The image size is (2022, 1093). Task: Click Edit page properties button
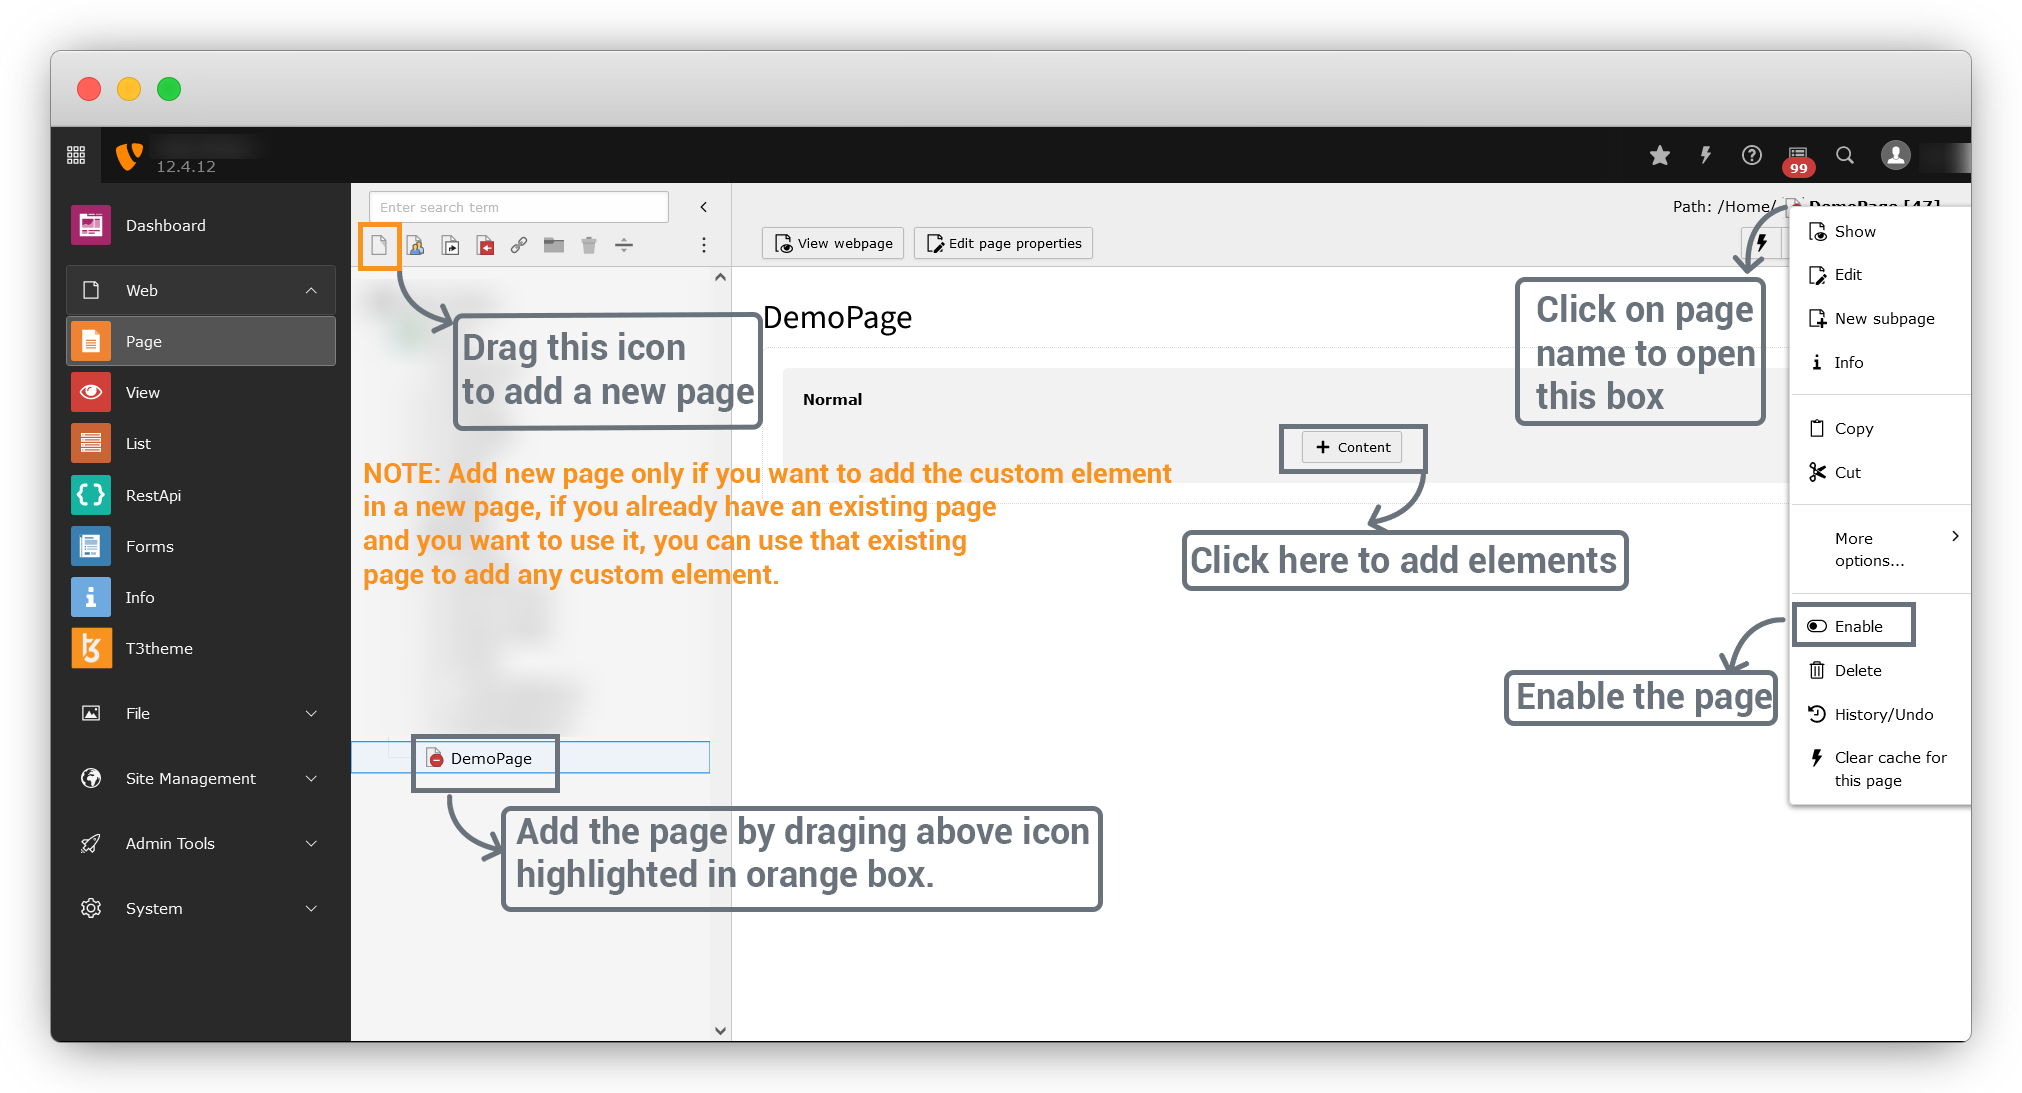(1003, 243)
